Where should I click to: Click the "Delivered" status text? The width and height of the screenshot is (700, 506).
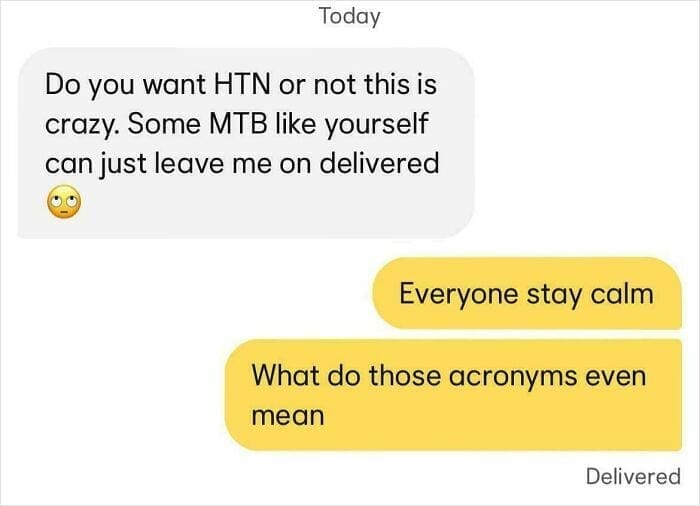(633, 476)
